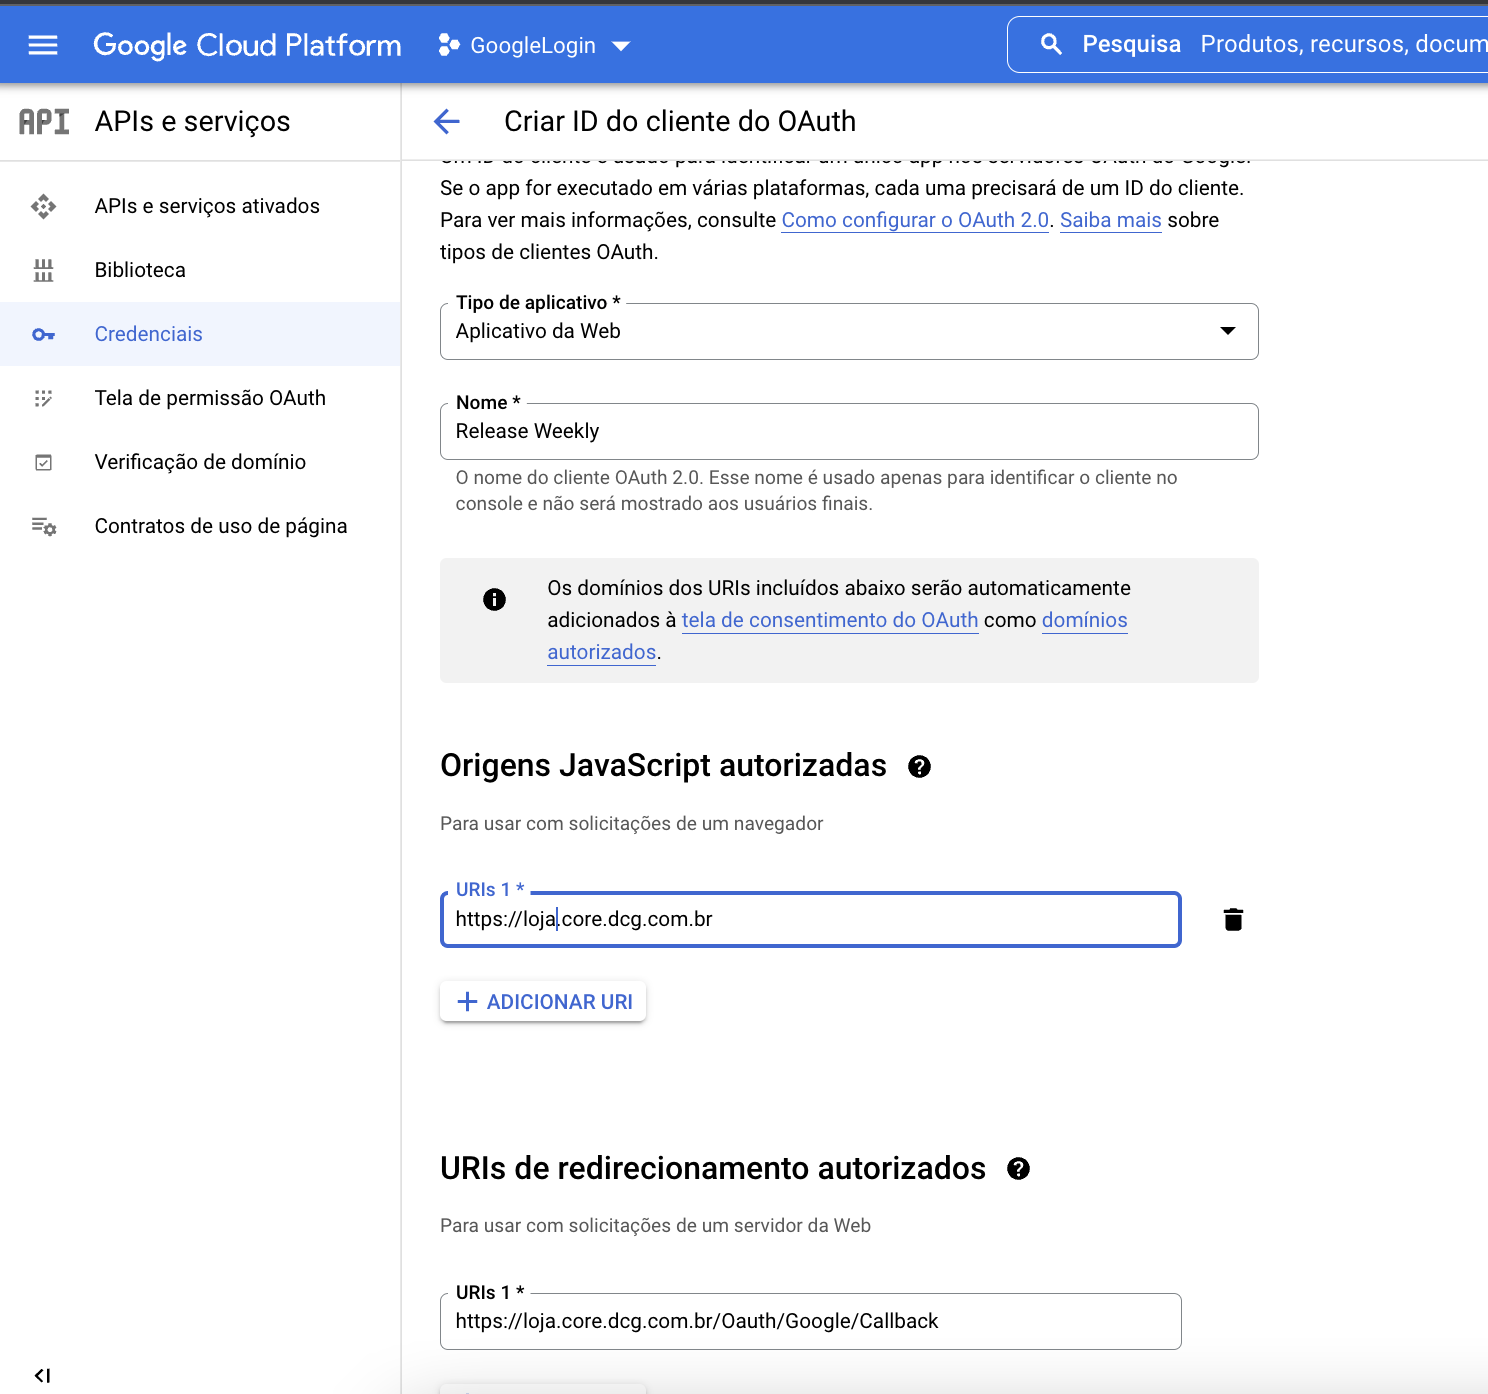The image size is (1488, 1394).
Task: Open the hamburger navigation menu
Action: point(43,45)
